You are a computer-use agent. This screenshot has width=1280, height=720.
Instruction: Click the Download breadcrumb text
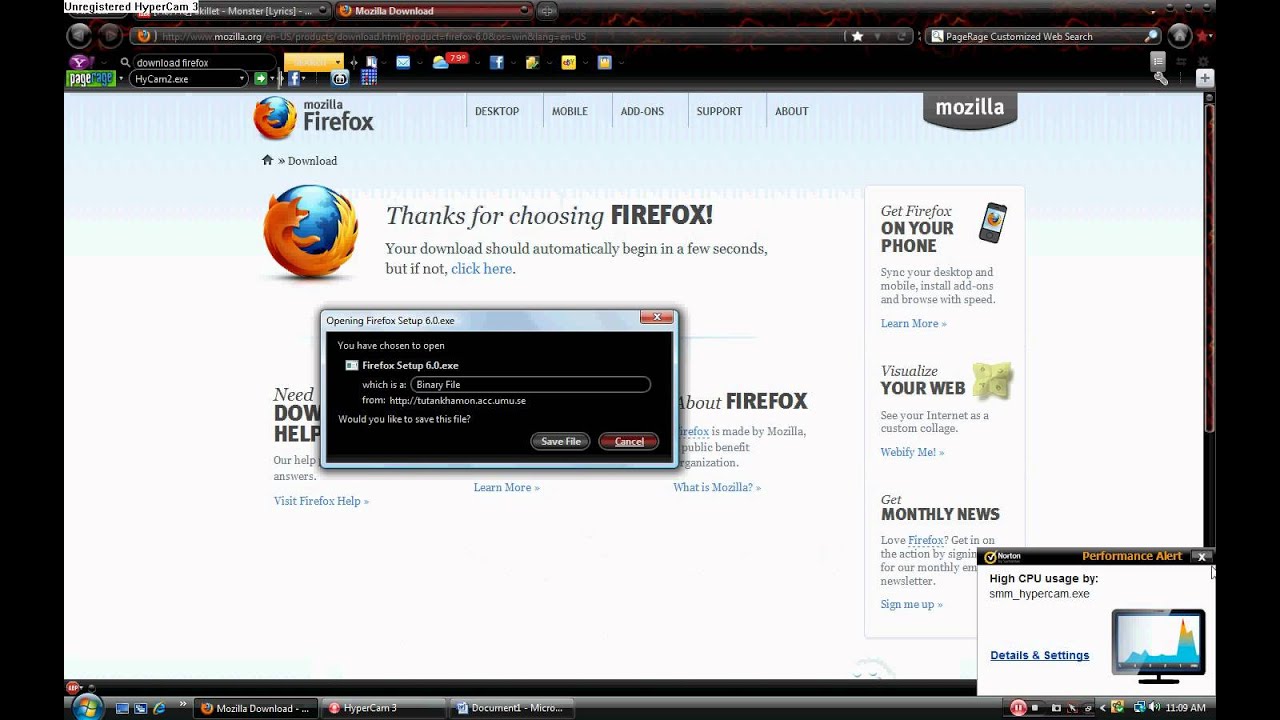click(312, 160)
